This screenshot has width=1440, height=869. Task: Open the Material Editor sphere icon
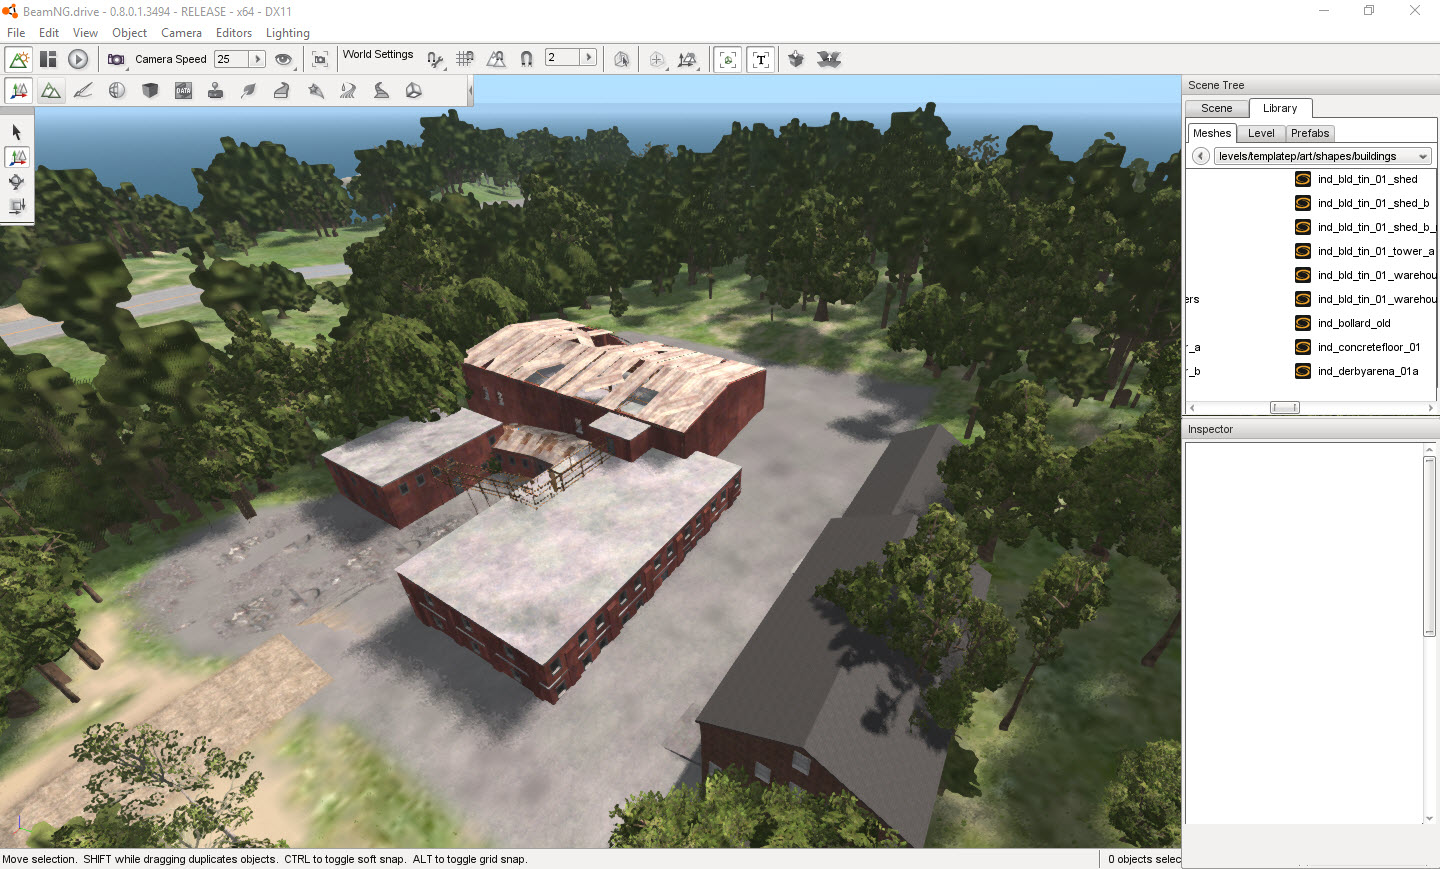point(117,91)
